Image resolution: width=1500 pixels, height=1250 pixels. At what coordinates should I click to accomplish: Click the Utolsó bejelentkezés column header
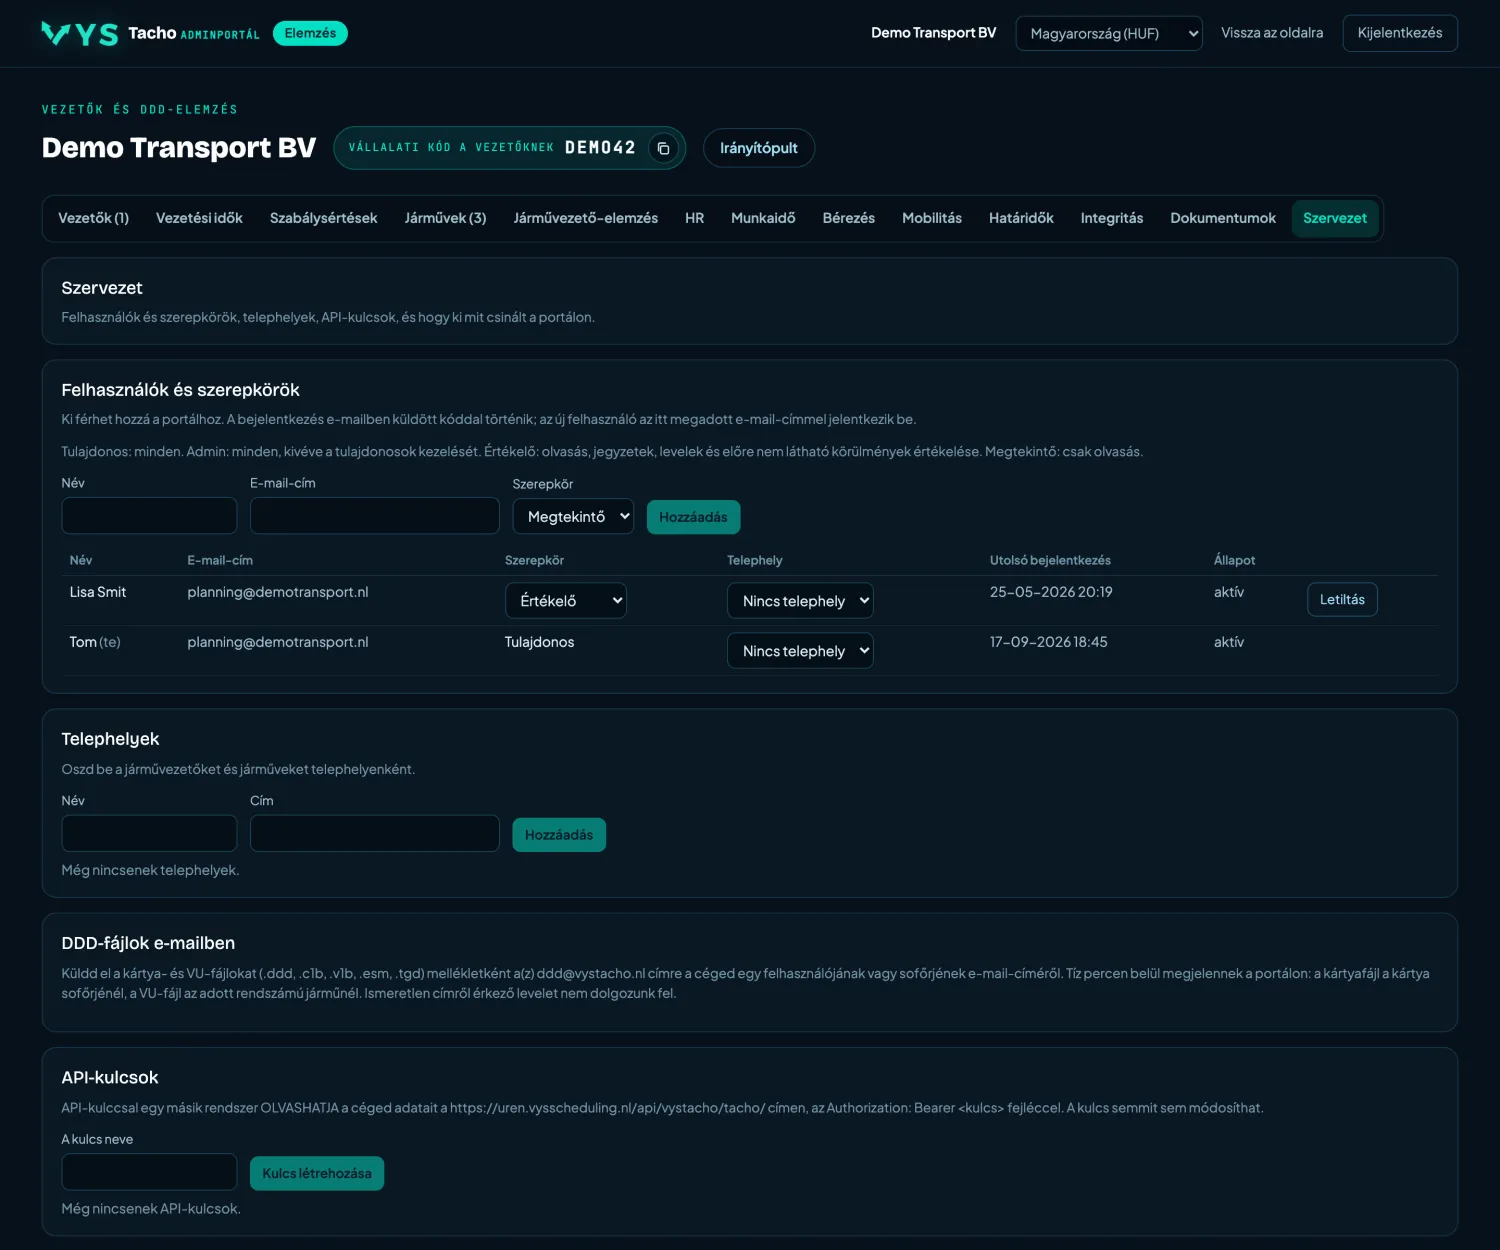[1050, 560]
